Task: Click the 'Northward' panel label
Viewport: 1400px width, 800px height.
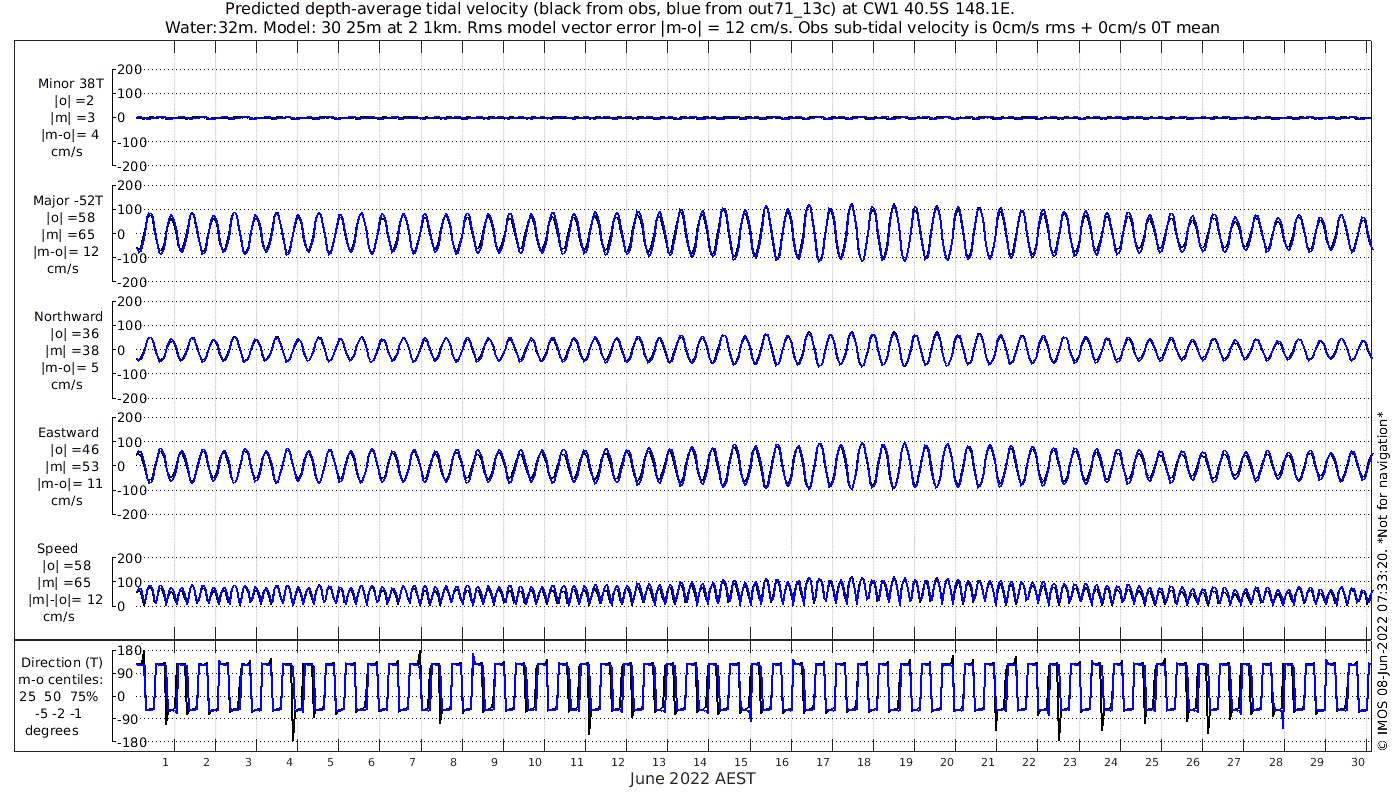Action: click(68, 317)
